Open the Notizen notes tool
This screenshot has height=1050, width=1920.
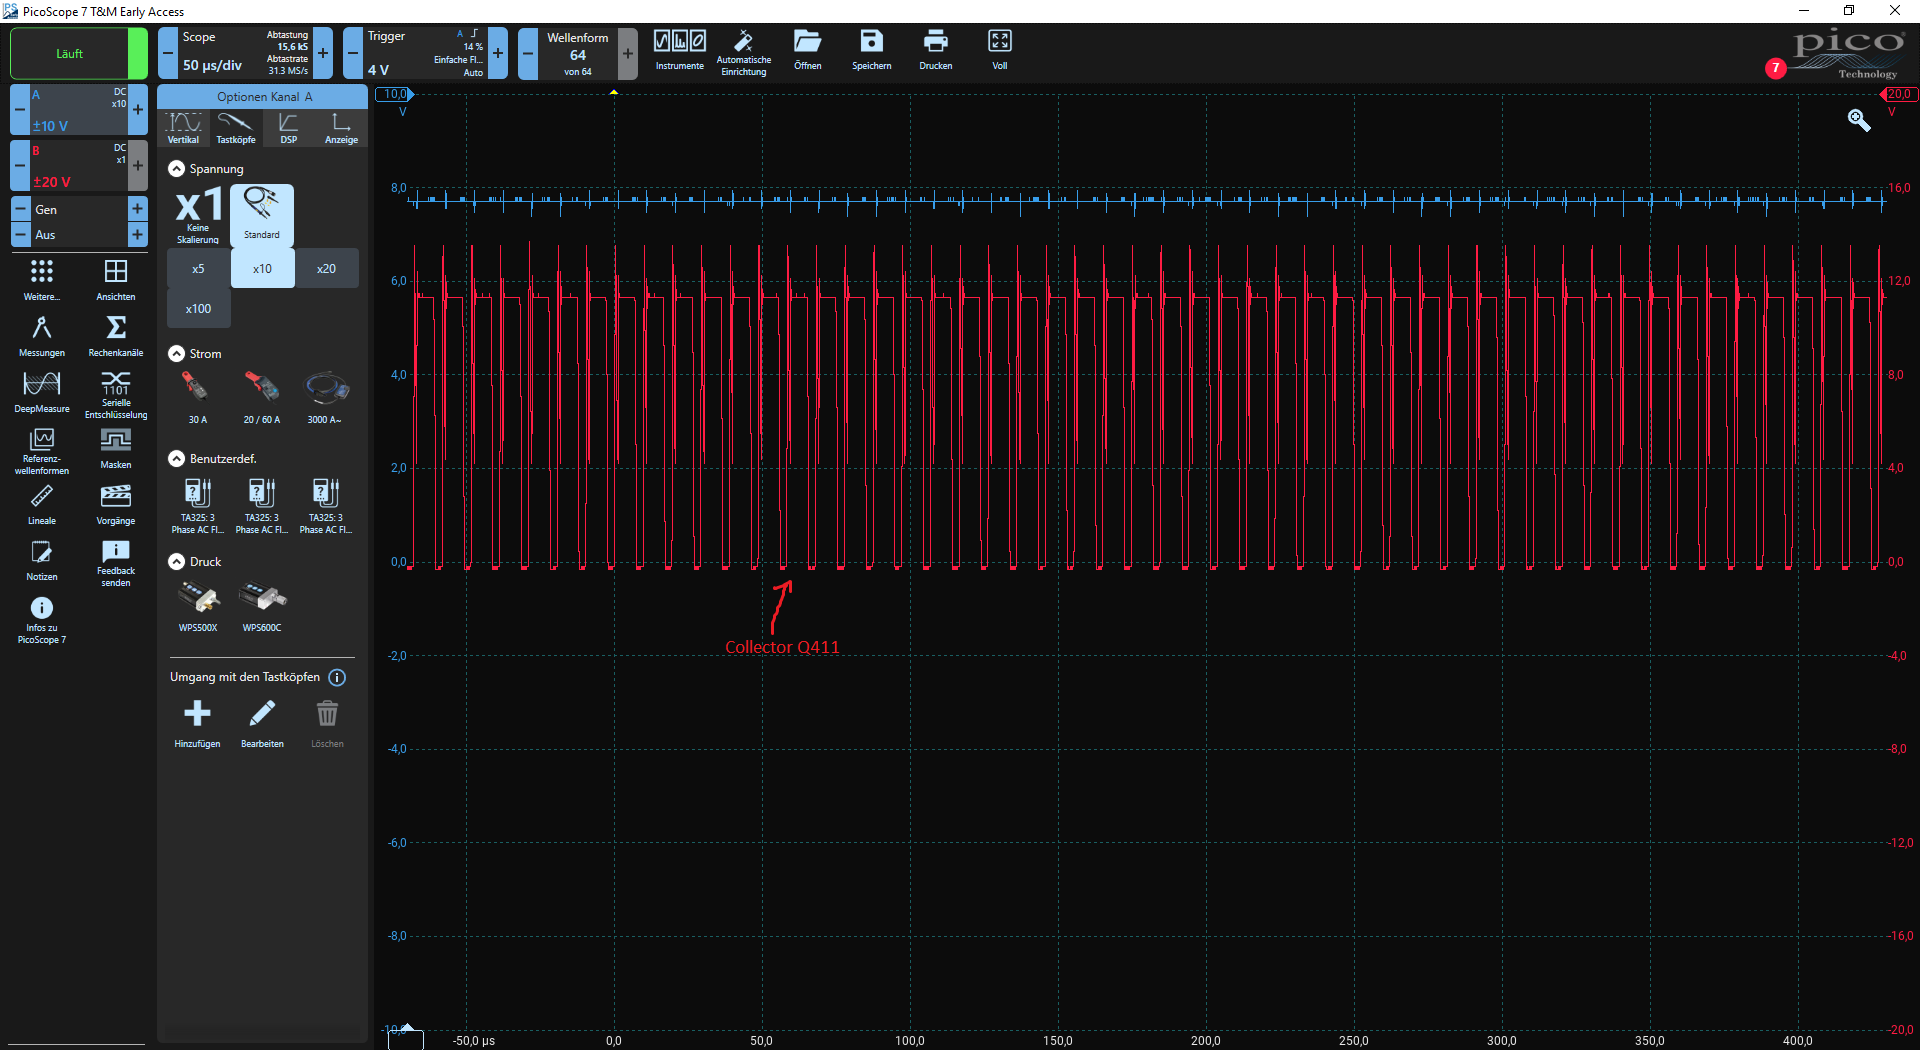tap(42, 561)
